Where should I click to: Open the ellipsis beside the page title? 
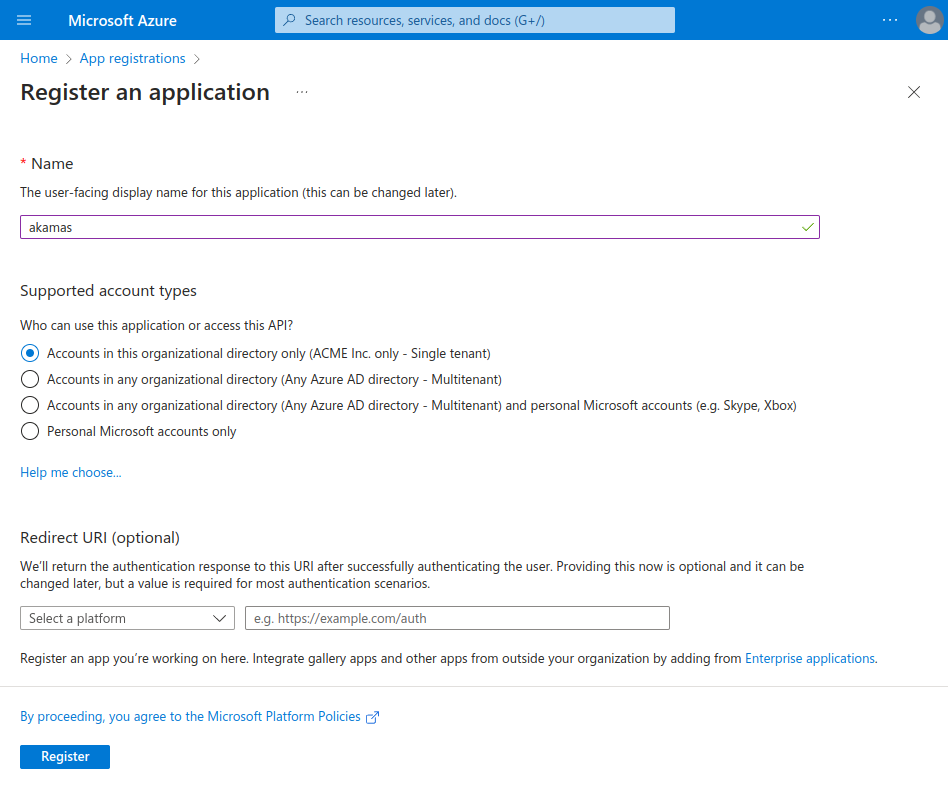302,92
